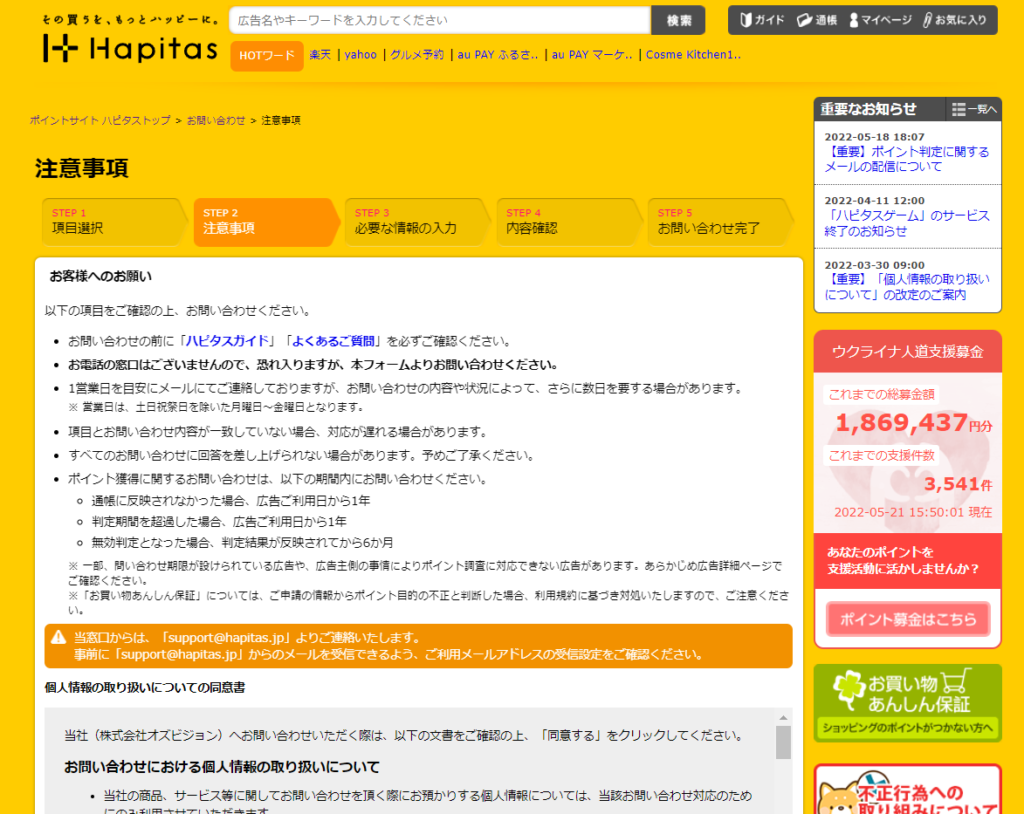Select STEP 5 お問い合わせ完了 step
This screenshot has height=814, width=1024.
pyautogui.click(x=719, y=222)
